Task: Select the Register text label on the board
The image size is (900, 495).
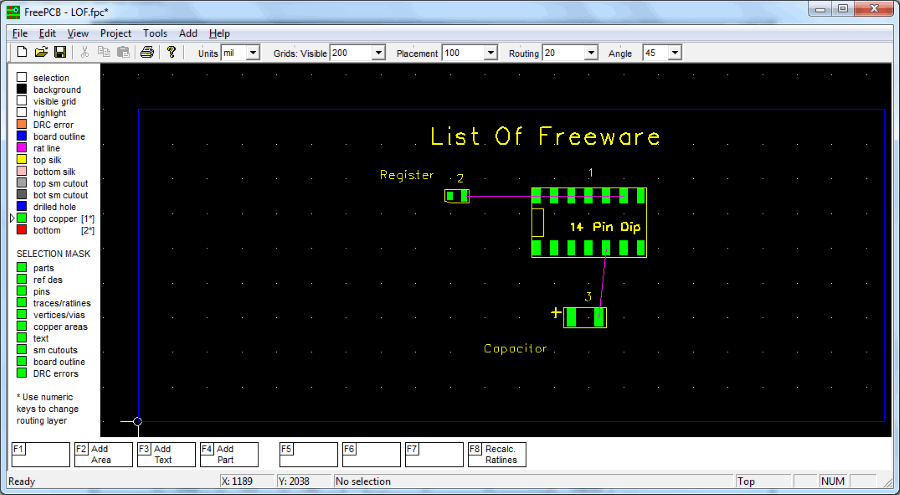Action: 407,175
